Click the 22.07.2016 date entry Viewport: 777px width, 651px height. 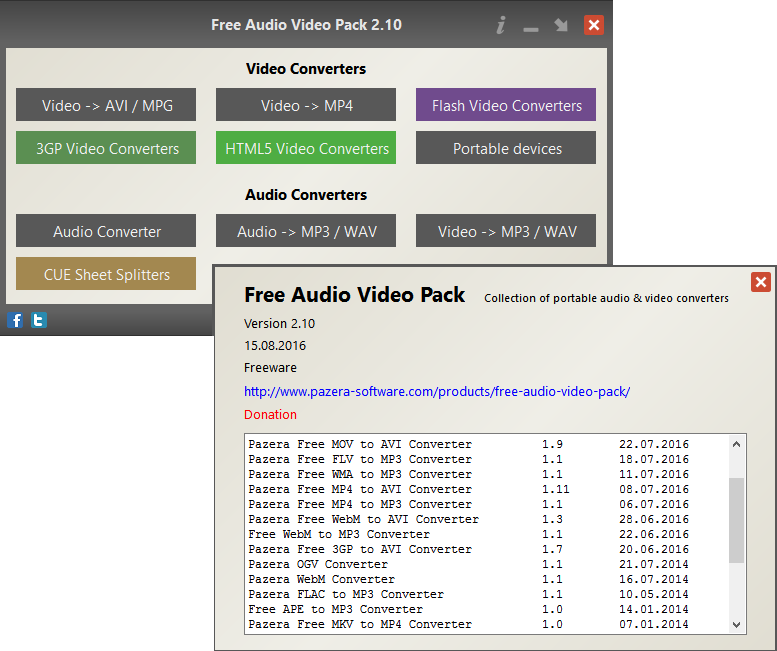[654, 444]
